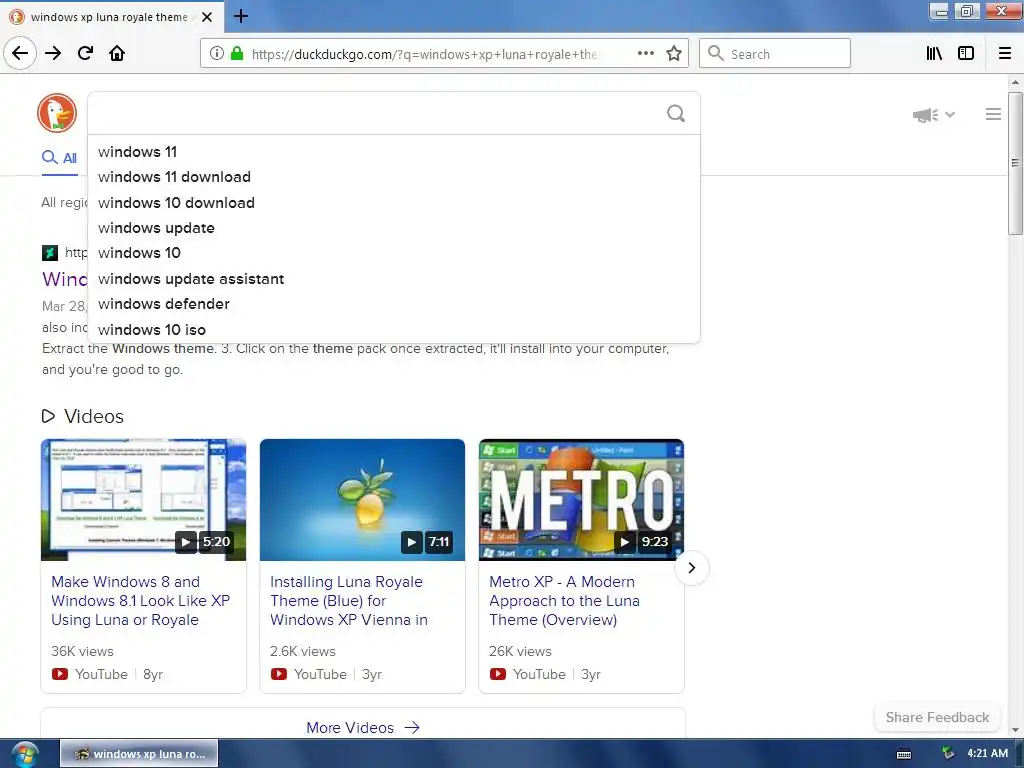The image size is (1024, 768).
Task: Choose suggestion "windows defender"
Action: [394, 304]
